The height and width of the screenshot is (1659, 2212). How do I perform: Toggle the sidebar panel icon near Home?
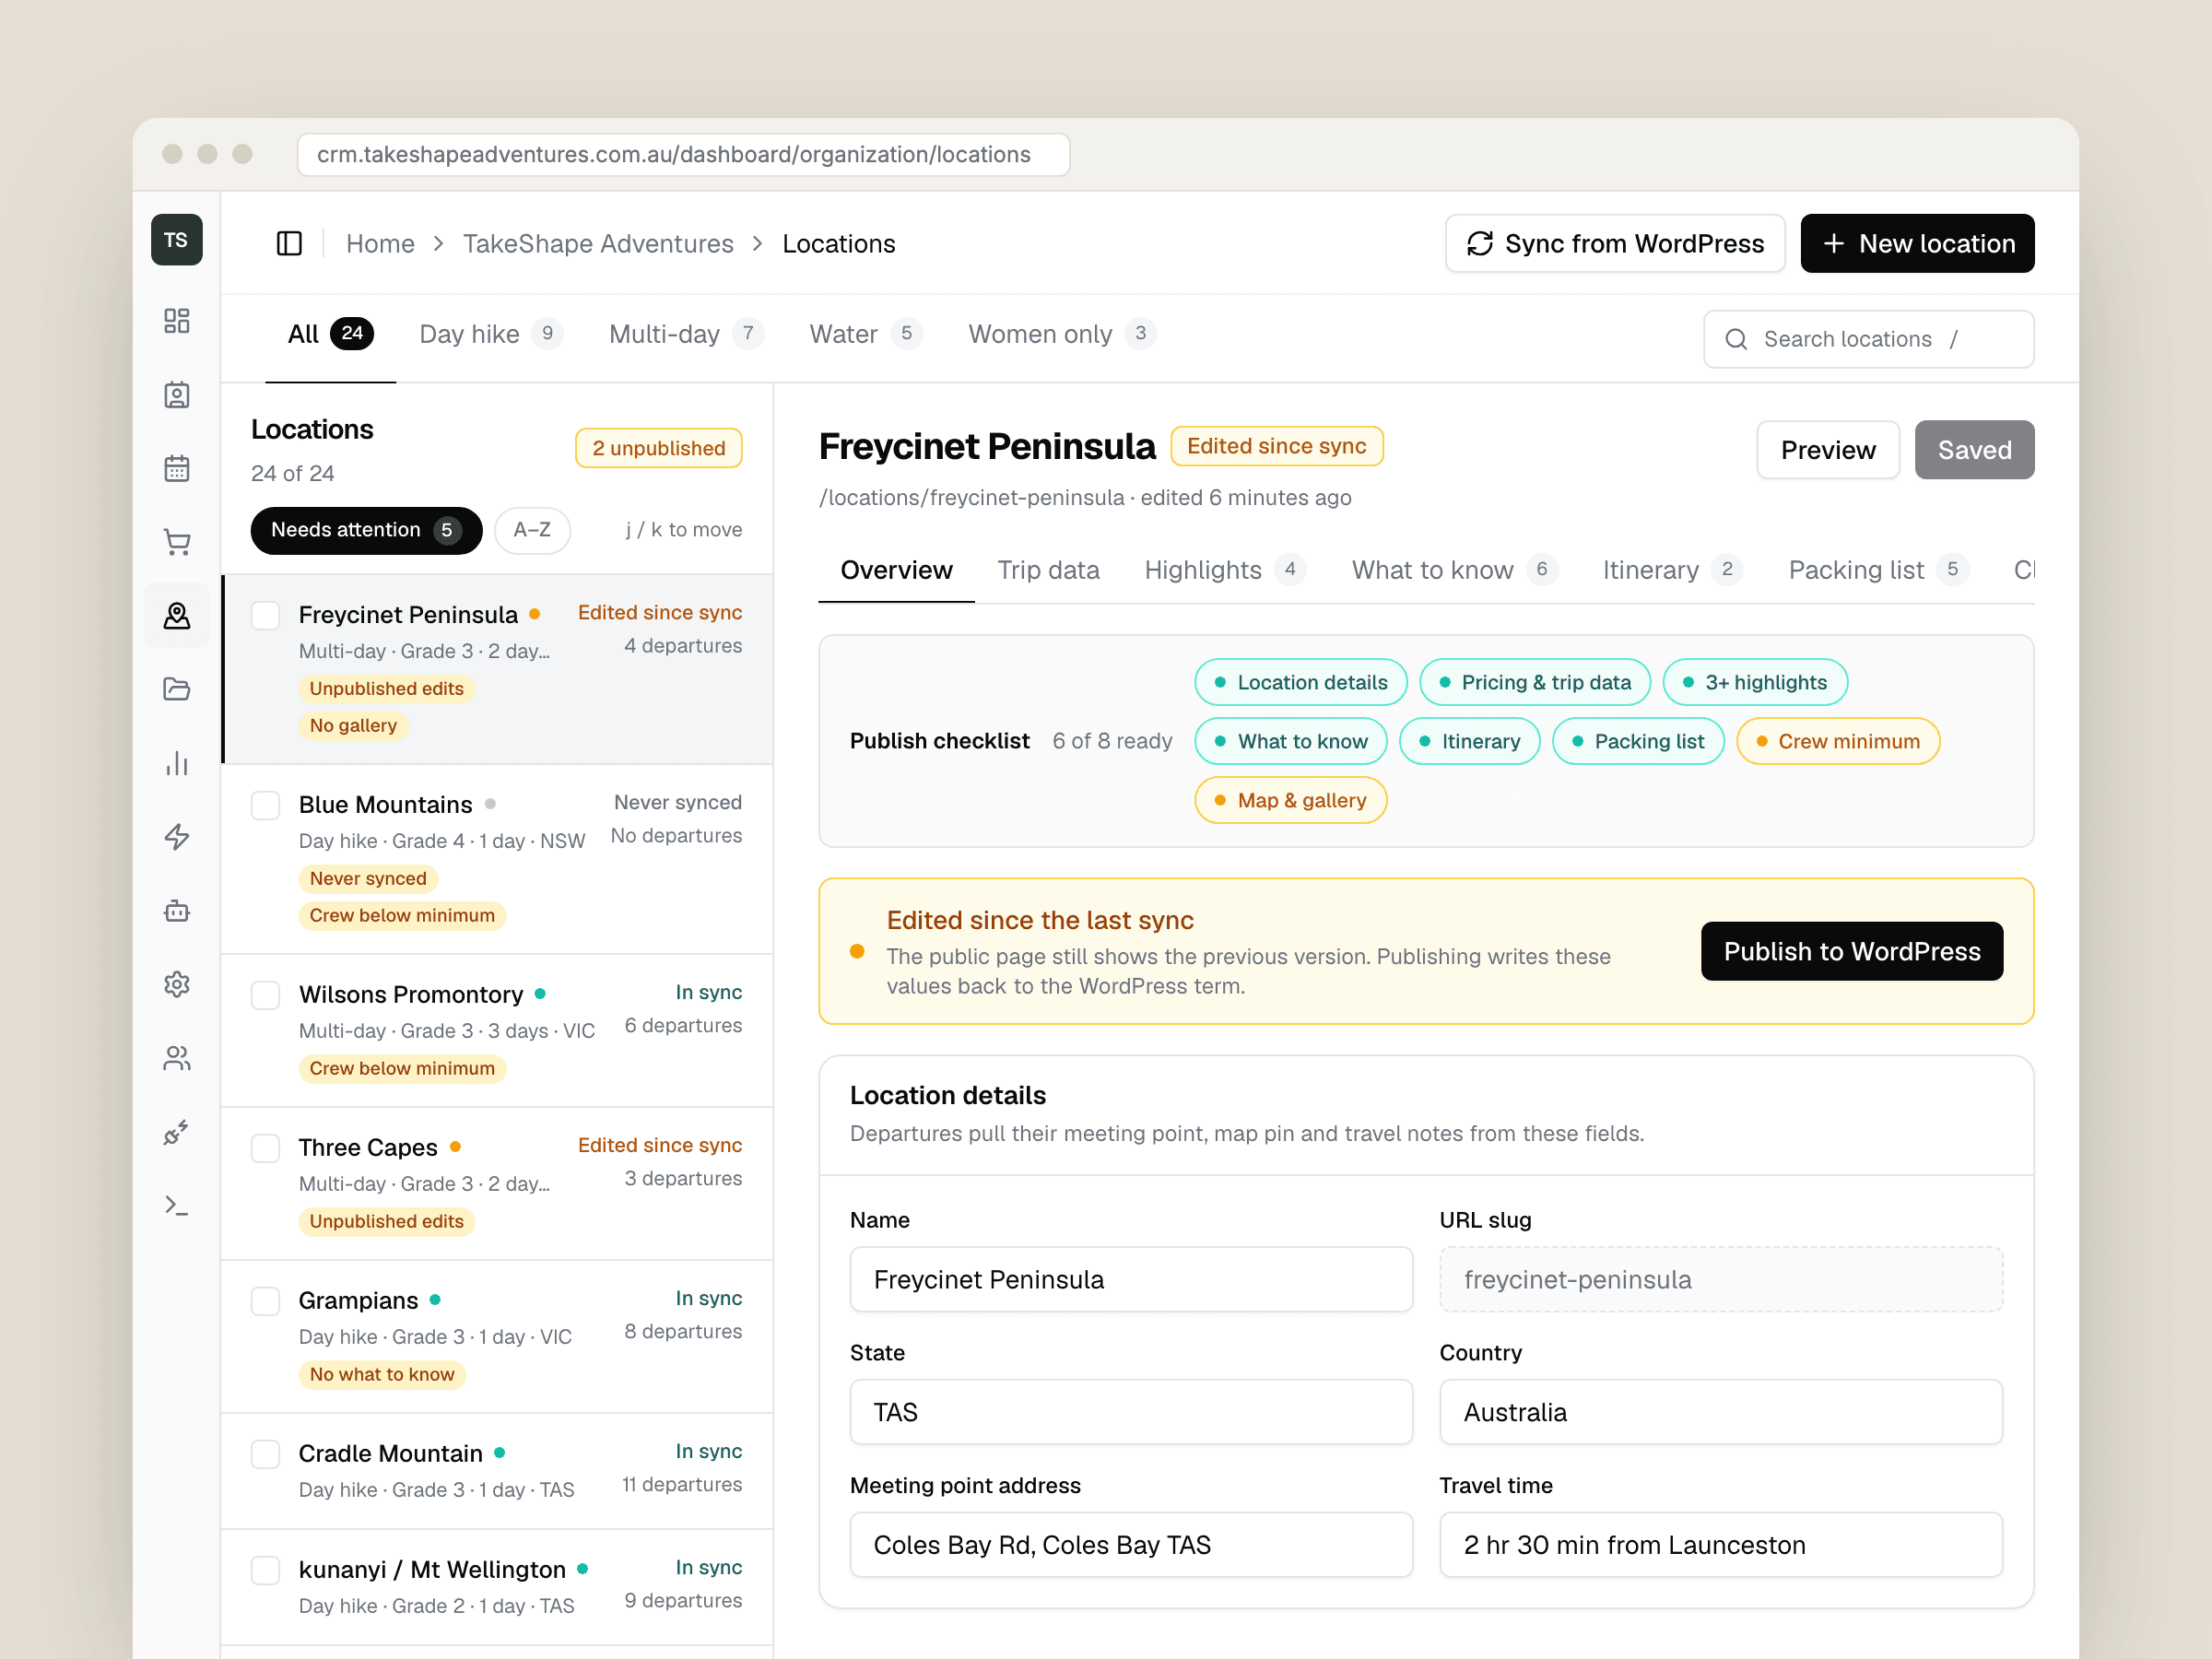(x=289, y=243)
